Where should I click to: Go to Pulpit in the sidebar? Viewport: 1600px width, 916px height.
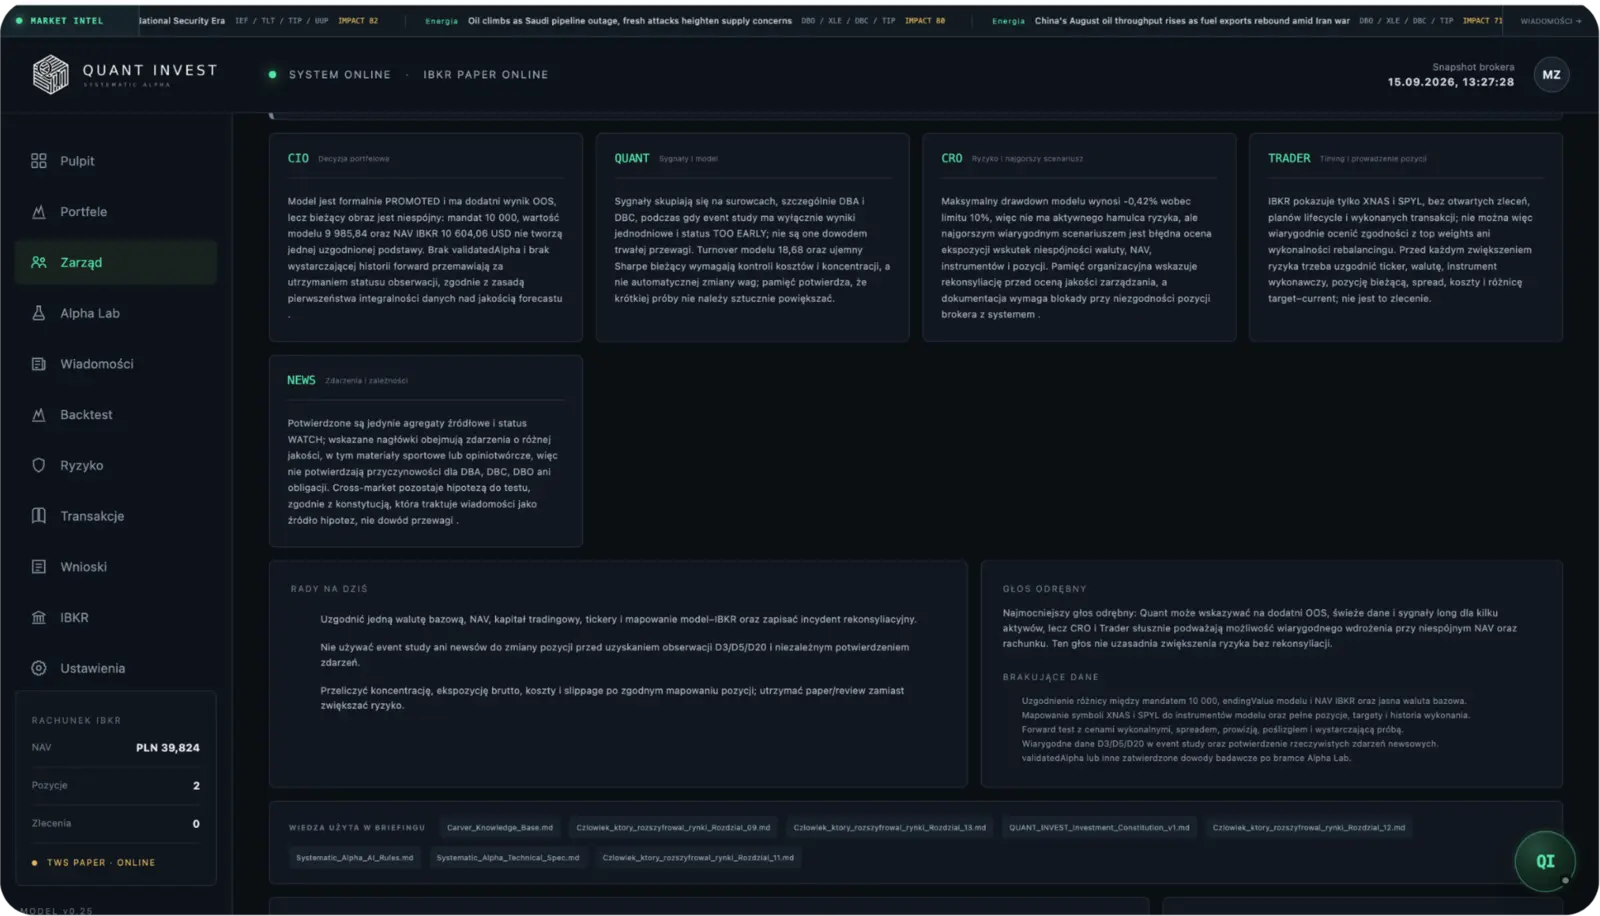coord(116,161)
